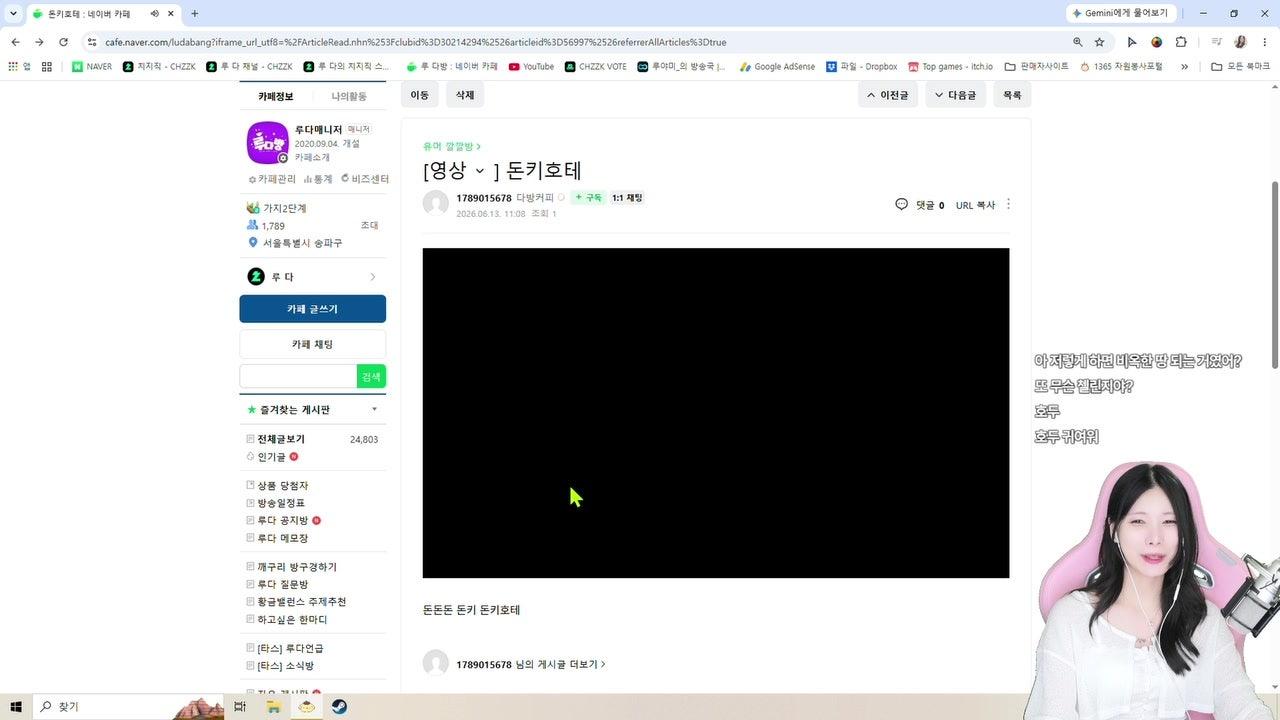
Task: Open the 판매자사이트 bookmark folder
Action: click(1036, 67)
